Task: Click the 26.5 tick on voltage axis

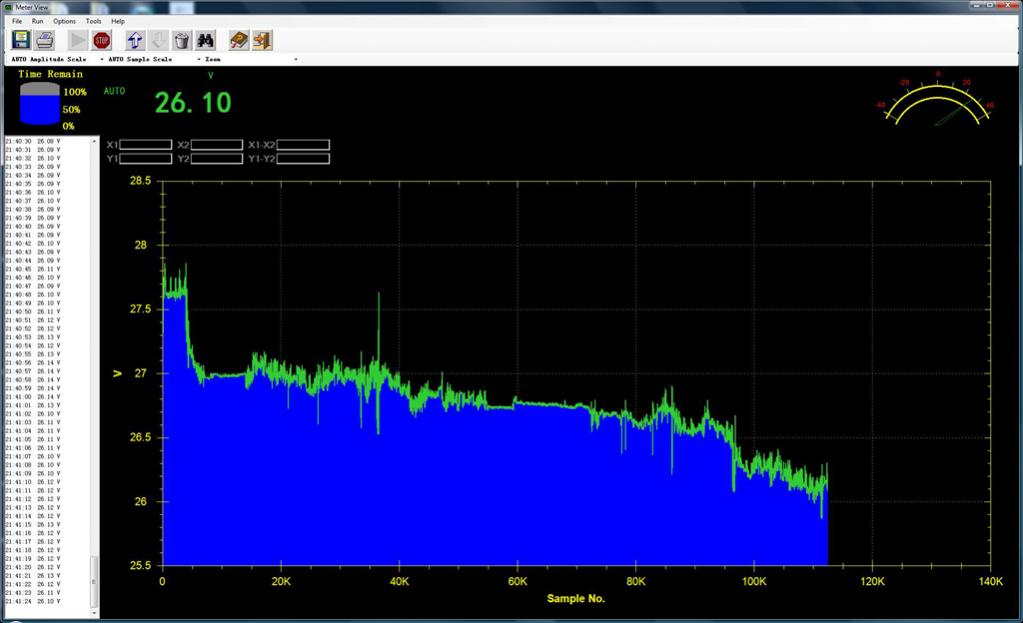Action: [x=140, y=437]
